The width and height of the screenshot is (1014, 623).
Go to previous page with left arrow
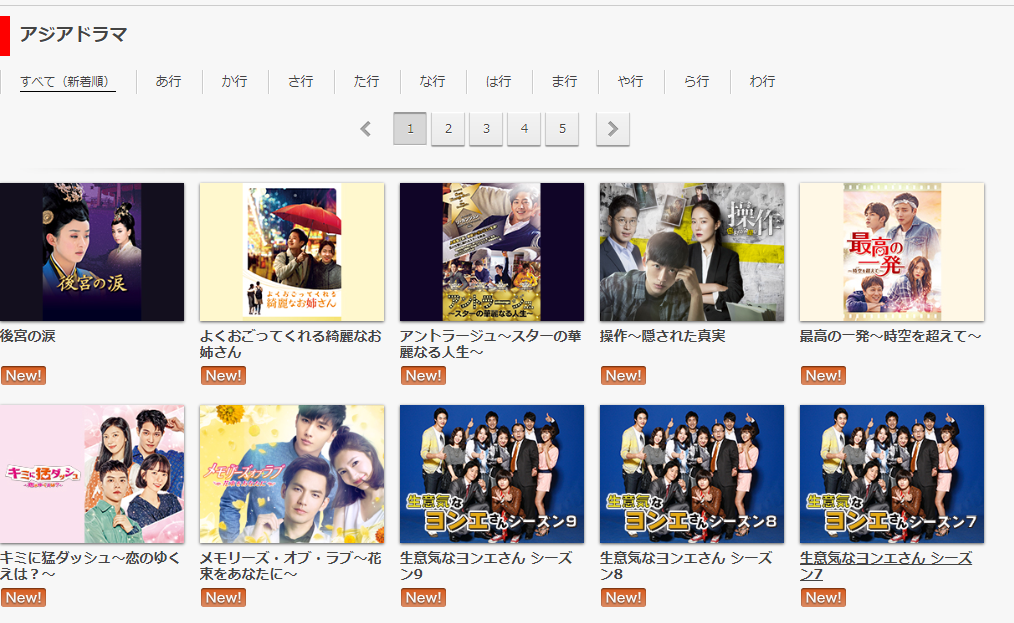(366, 129)
